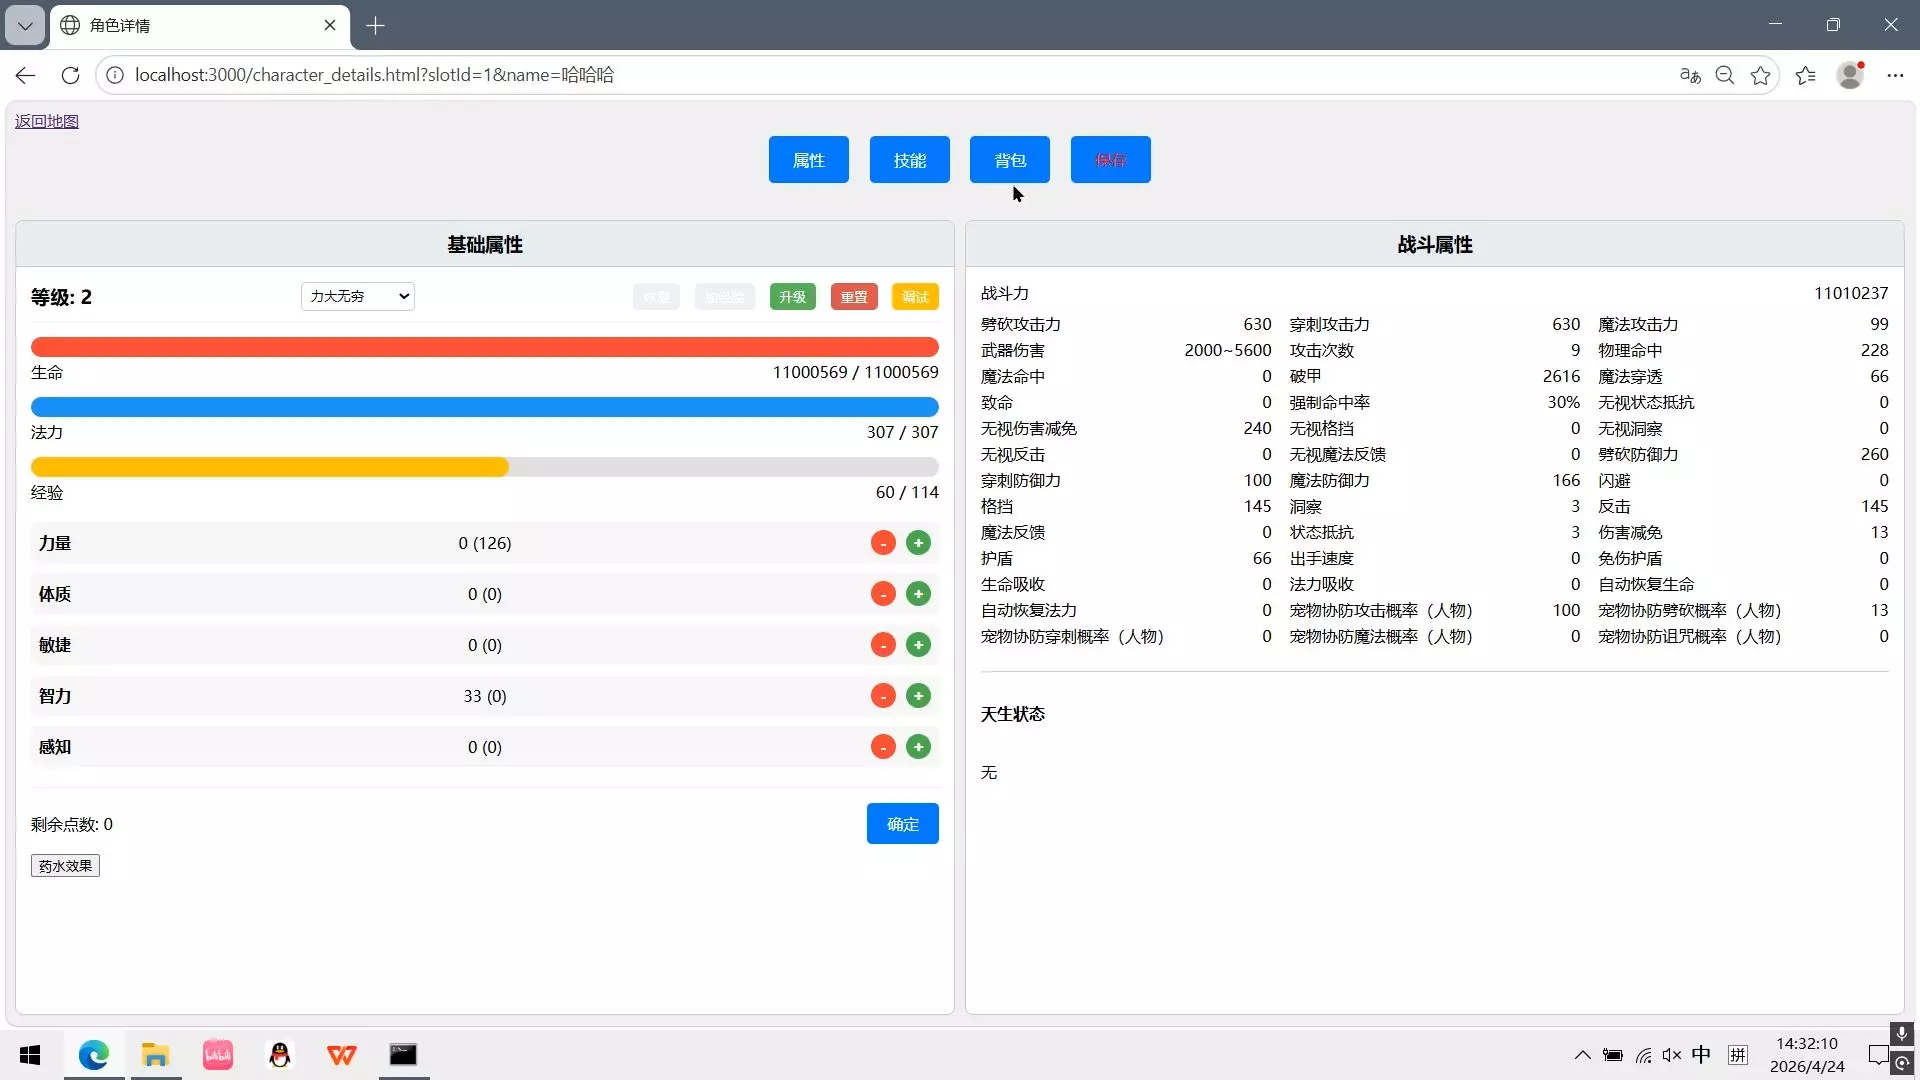Click the red 重置 button

(854, 297)
